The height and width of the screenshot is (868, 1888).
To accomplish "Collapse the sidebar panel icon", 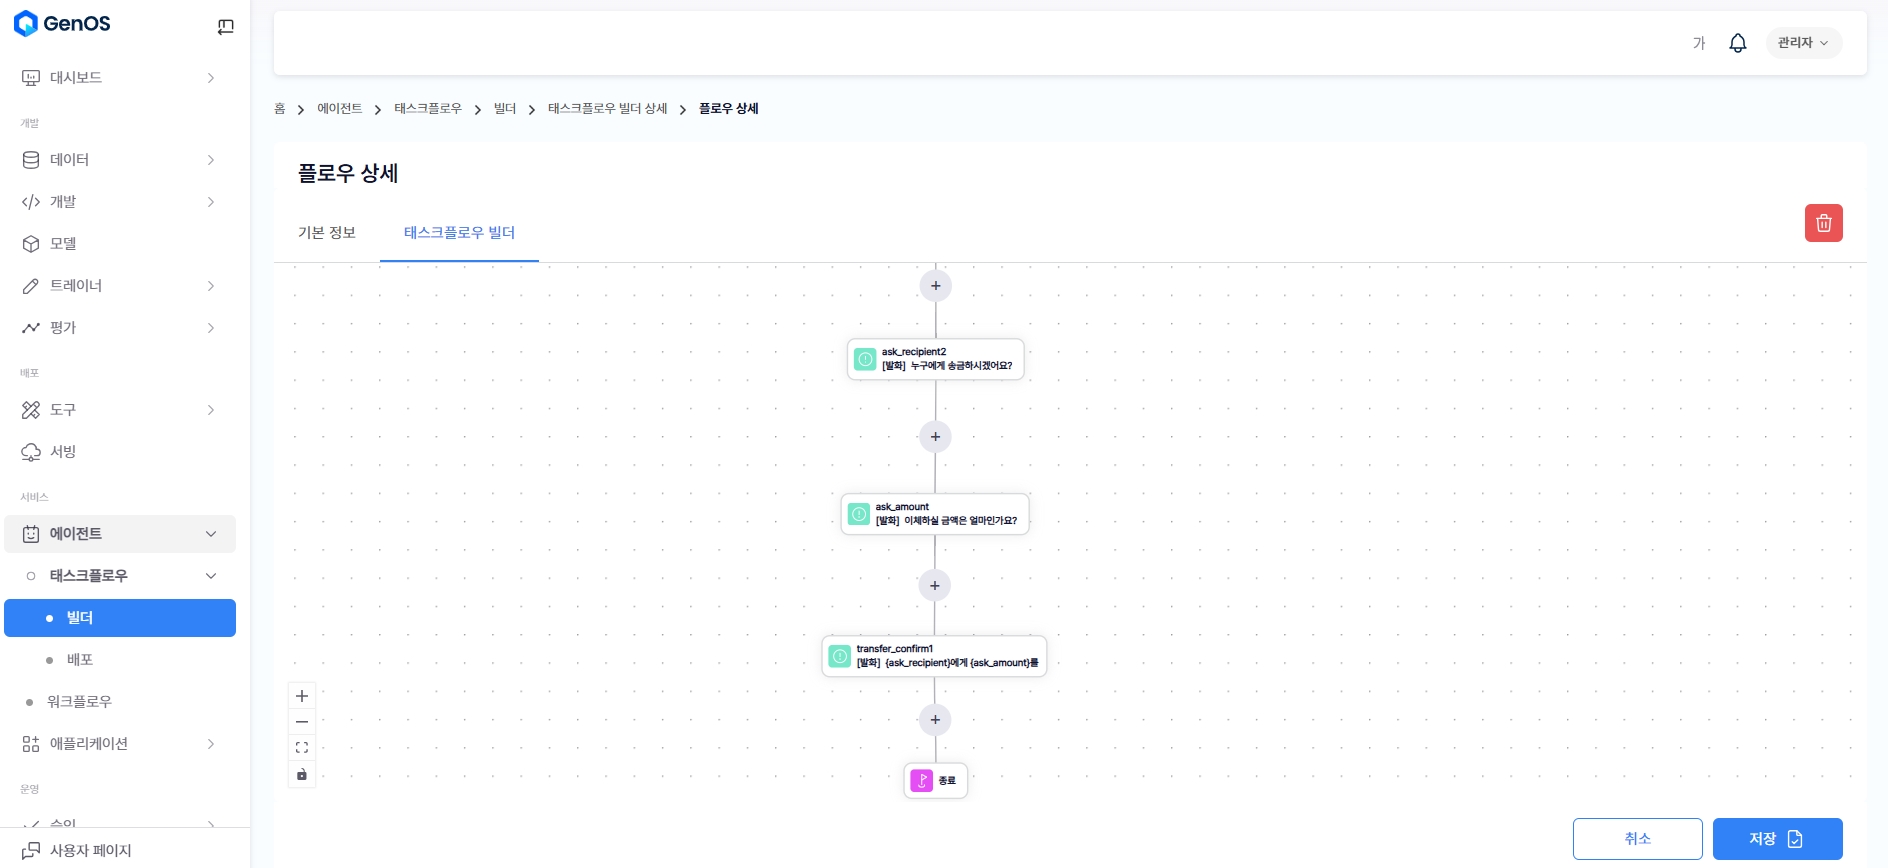I will tap(225, 27).
